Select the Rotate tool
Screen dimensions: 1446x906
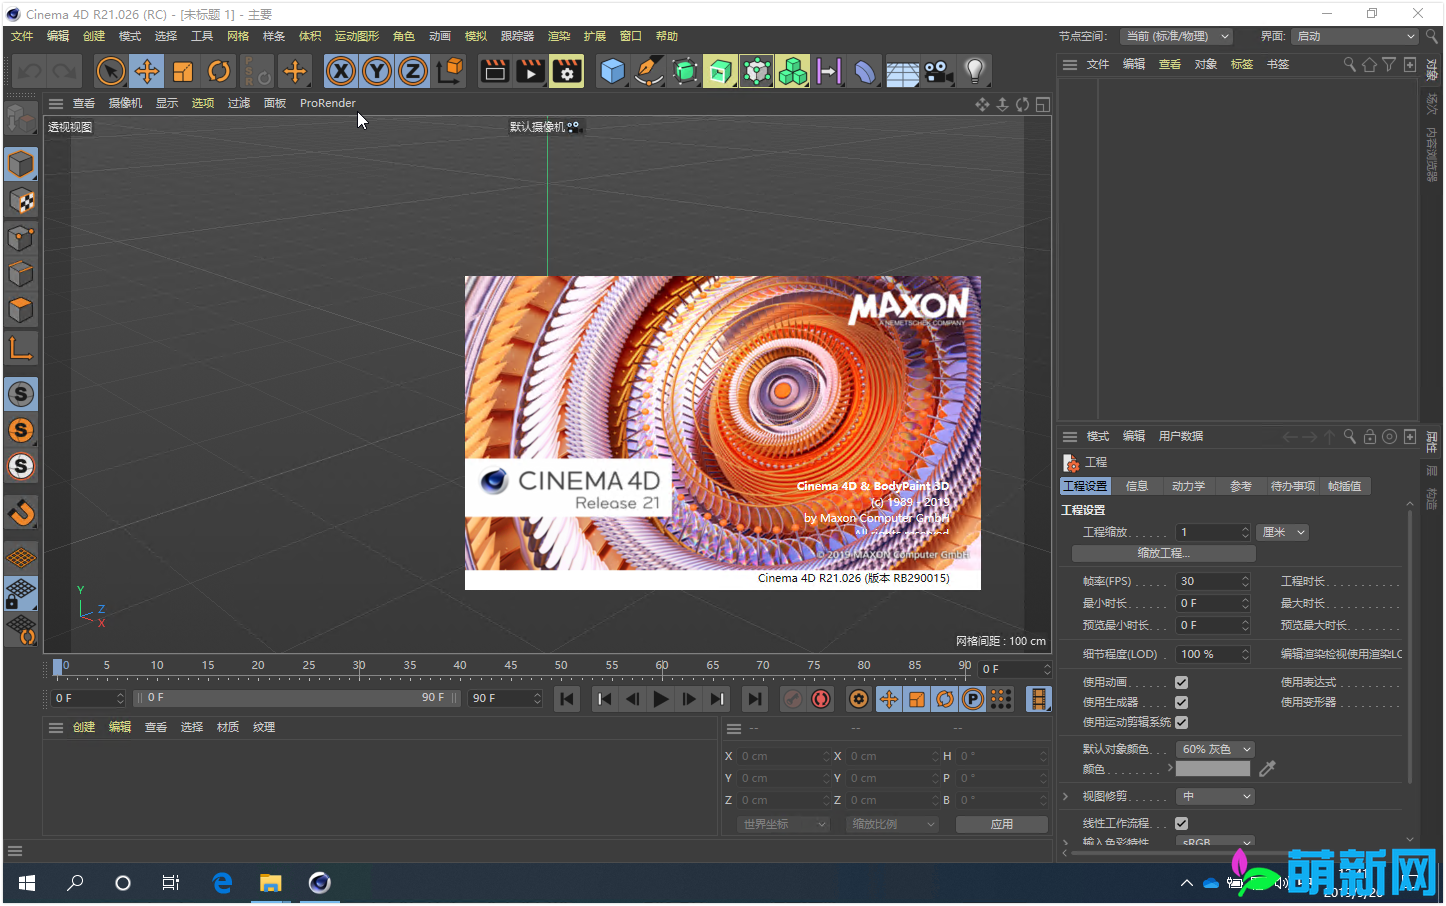[x=219, y=71]
